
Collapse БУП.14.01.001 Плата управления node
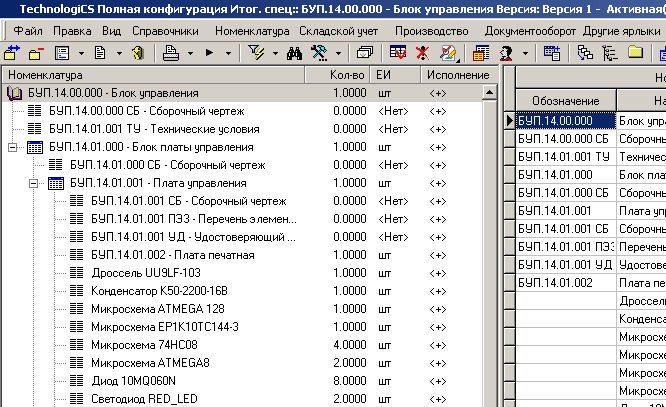pyautogui.click(x=34, y=183)
